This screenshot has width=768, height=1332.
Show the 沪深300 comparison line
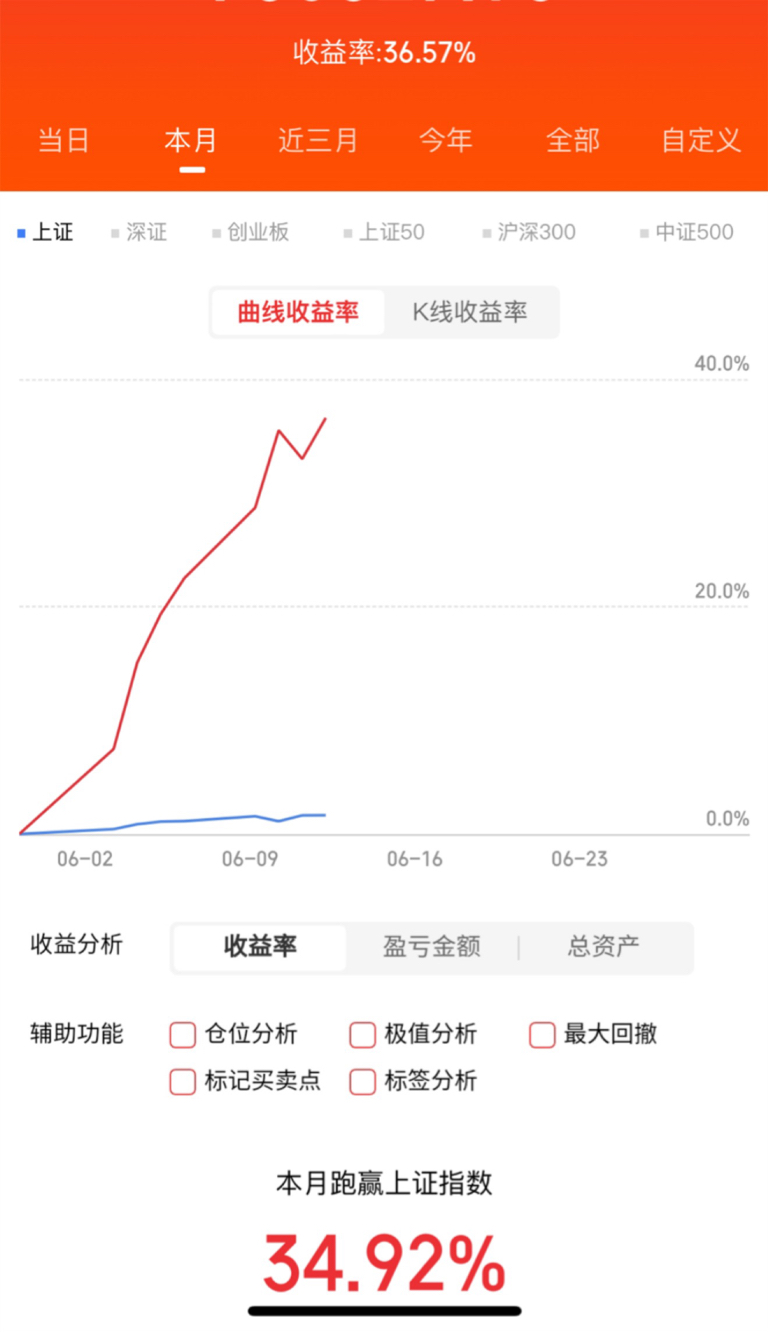pyautogui.click(x=528, y=233)
